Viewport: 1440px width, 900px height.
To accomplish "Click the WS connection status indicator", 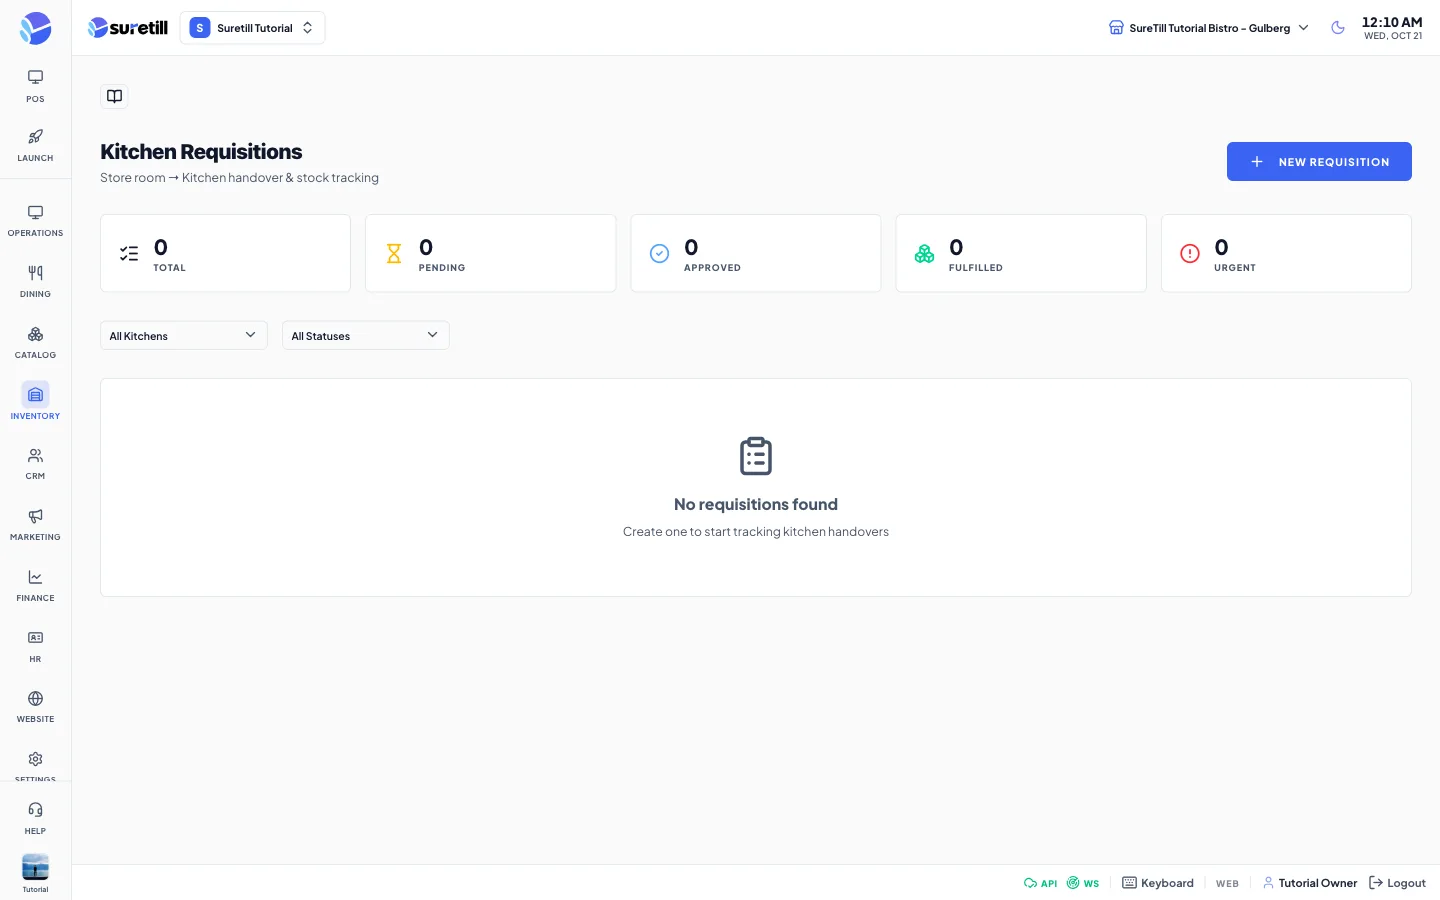I will [1083, 883].
